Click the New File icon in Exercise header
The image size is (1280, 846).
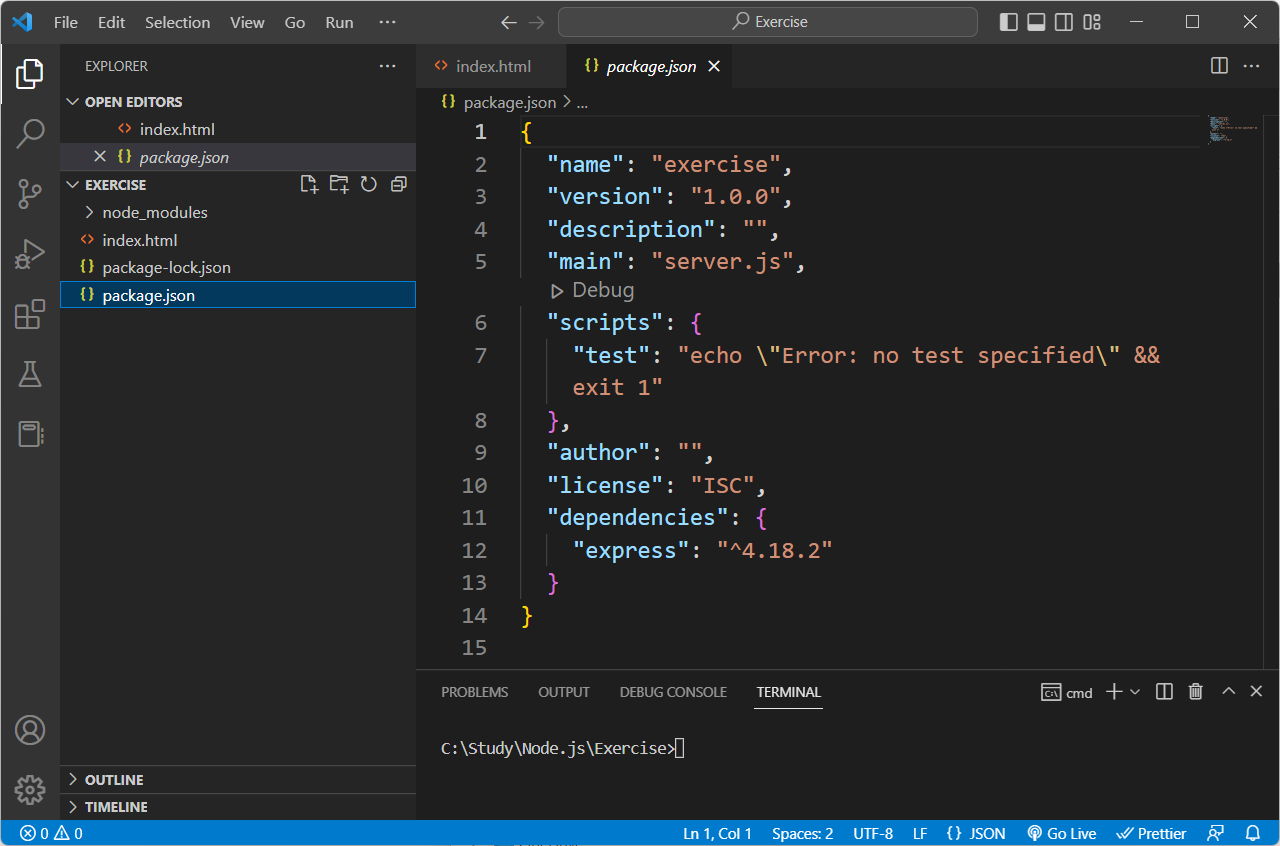point(310,184)
